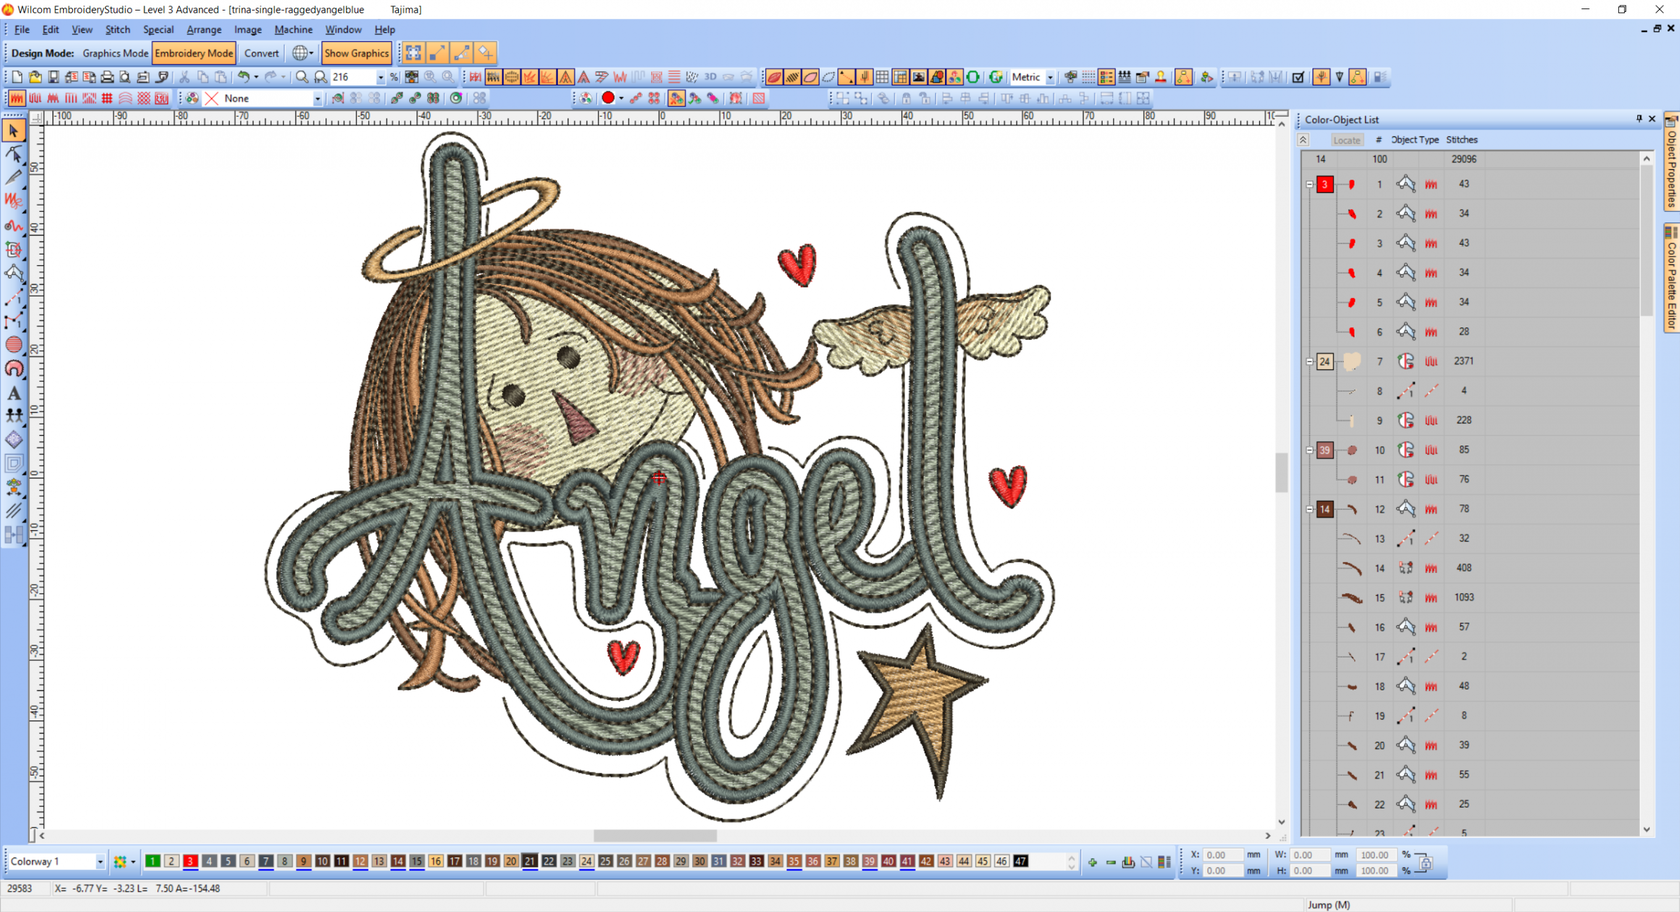Image resolution: width=1680 pixels, height=912 pixels.
Task: Pick palette color swatch 1 (green)
Action: coord(152,861)
